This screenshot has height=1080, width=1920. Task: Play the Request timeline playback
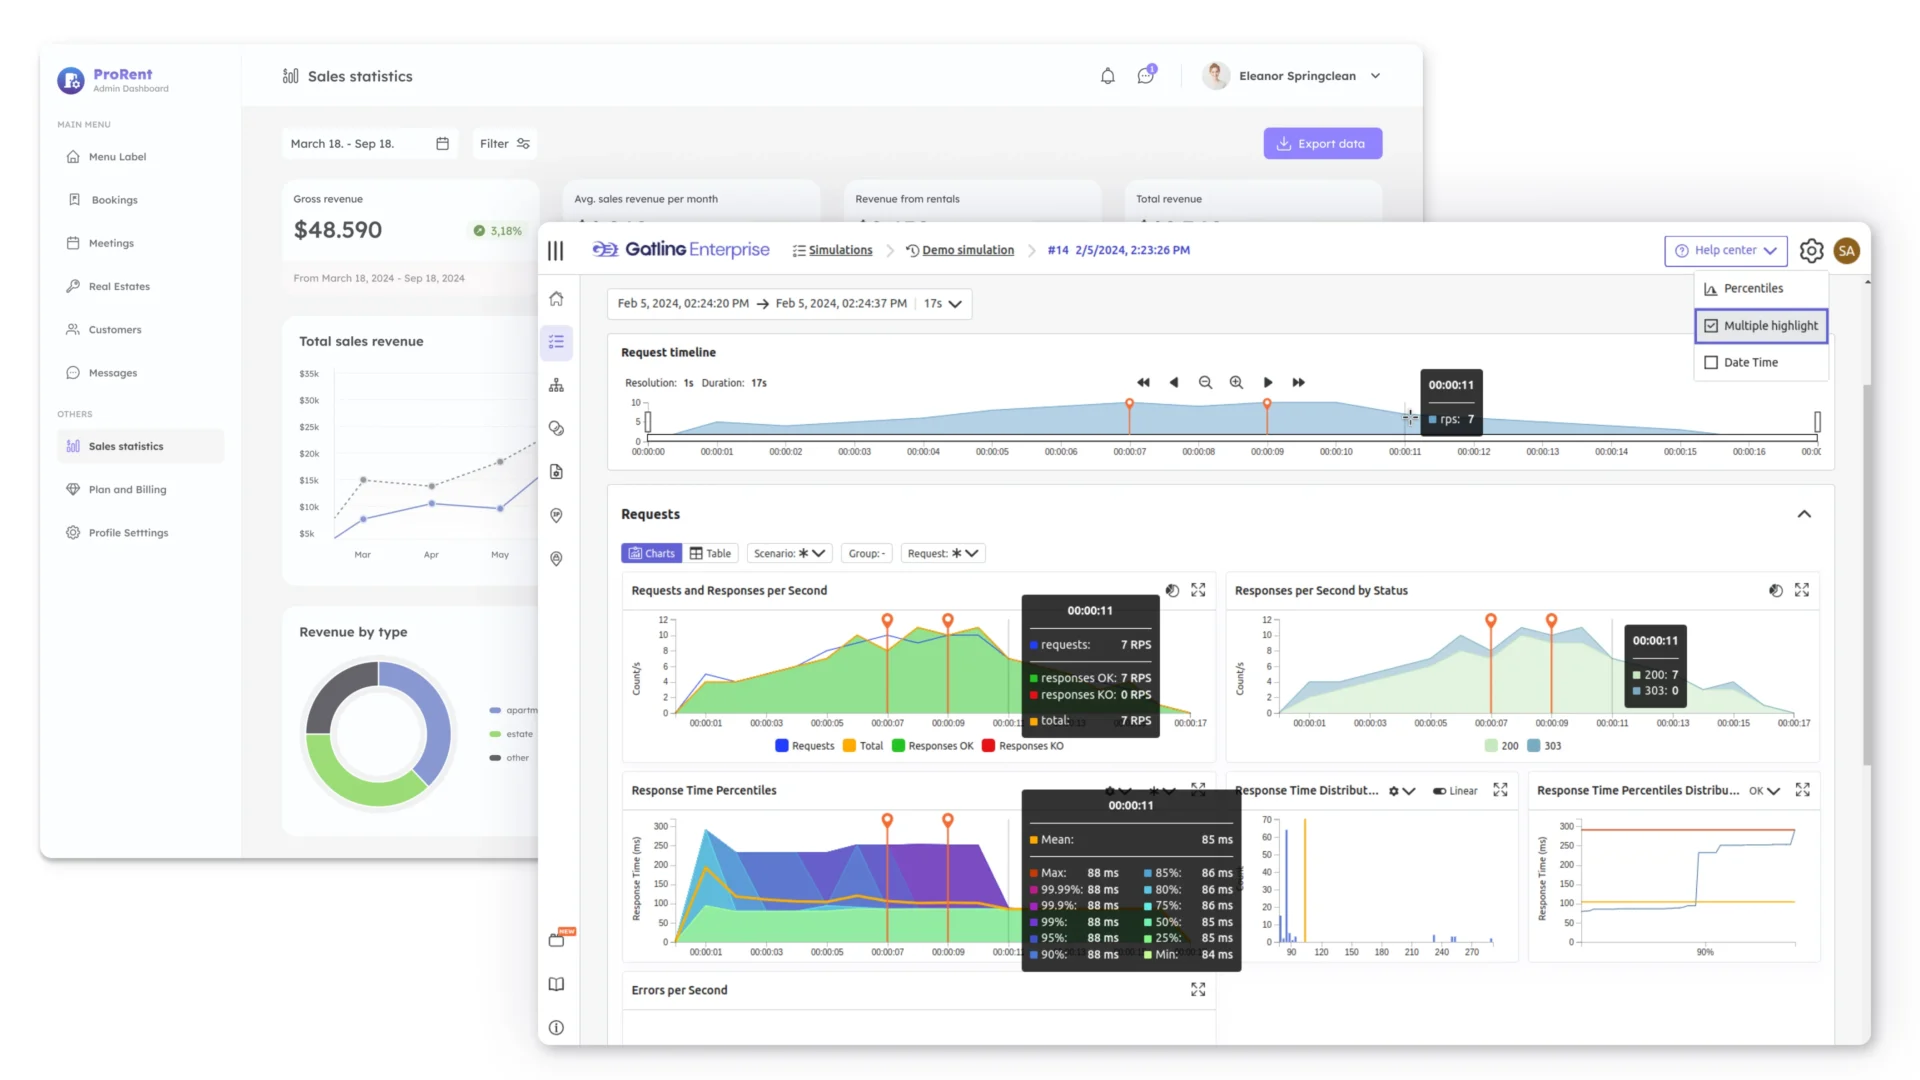[x=1268, y=382]
